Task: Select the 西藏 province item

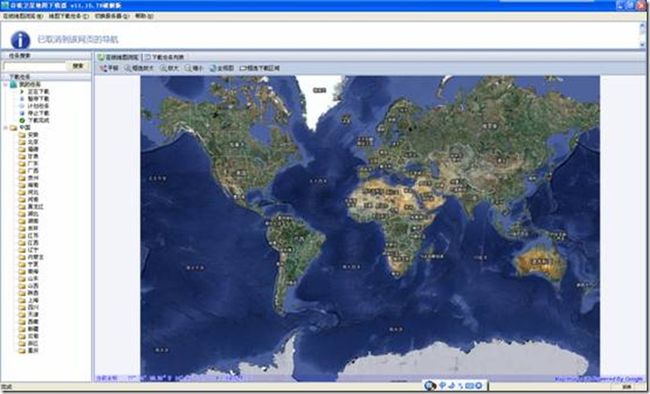Action: click(x=33, y=322)
